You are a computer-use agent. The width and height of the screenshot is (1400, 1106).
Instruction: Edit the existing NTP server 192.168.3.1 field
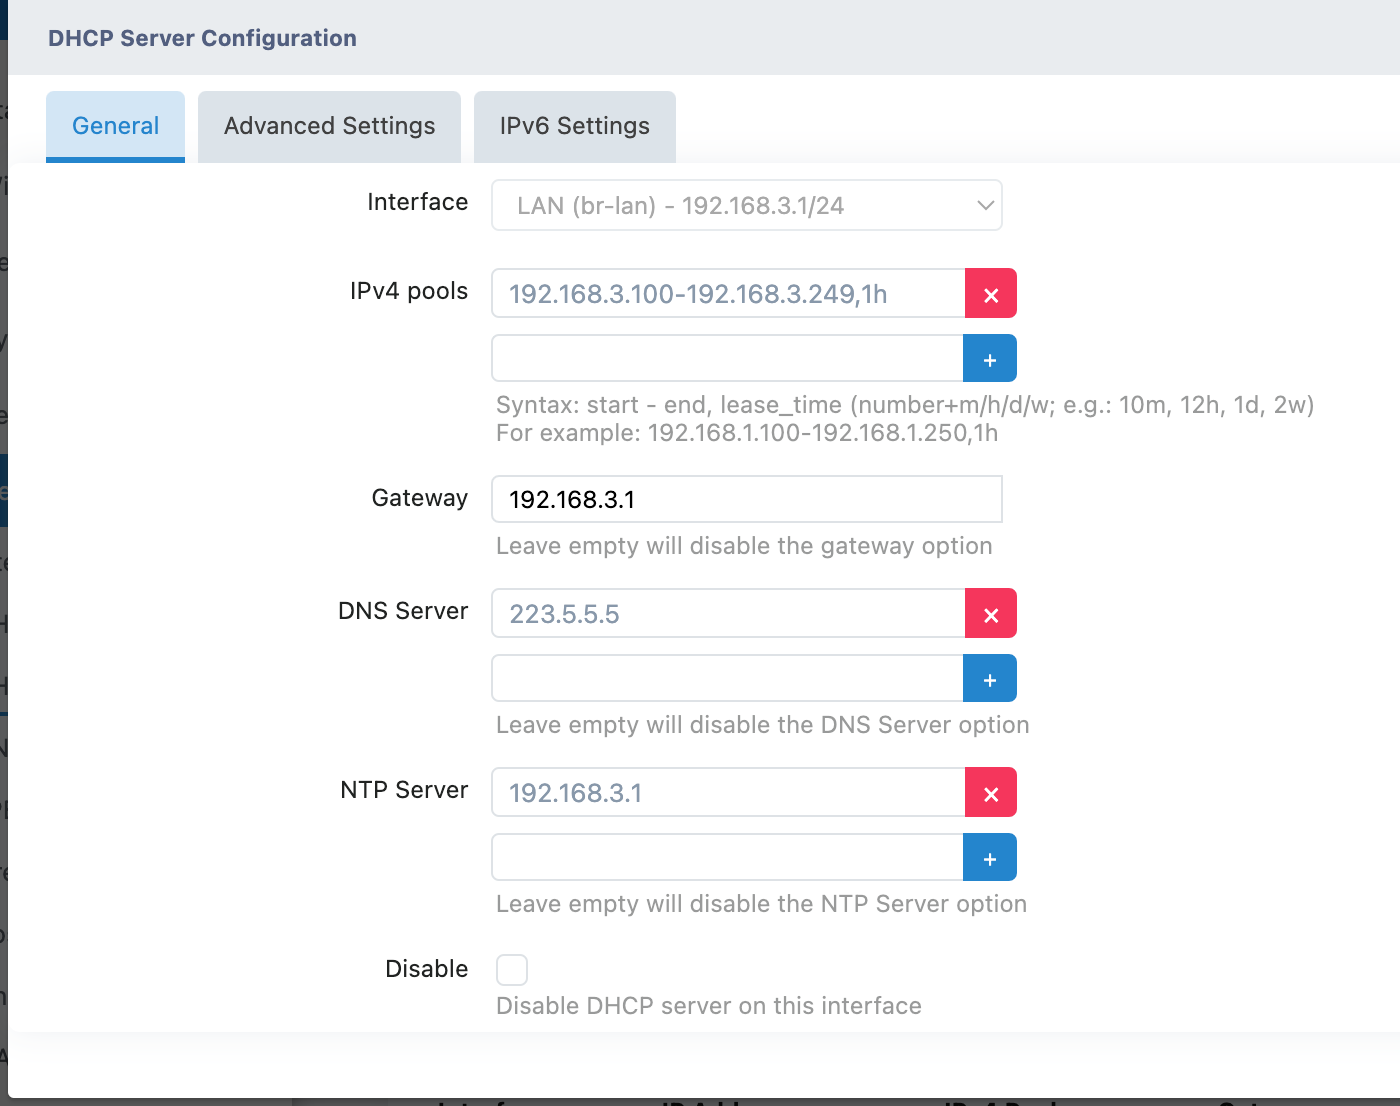727,793
